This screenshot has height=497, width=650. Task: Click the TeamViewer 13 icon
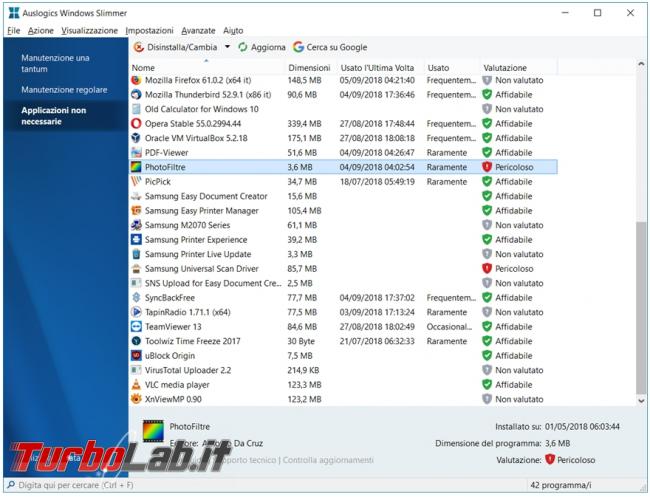click(136, 327)
